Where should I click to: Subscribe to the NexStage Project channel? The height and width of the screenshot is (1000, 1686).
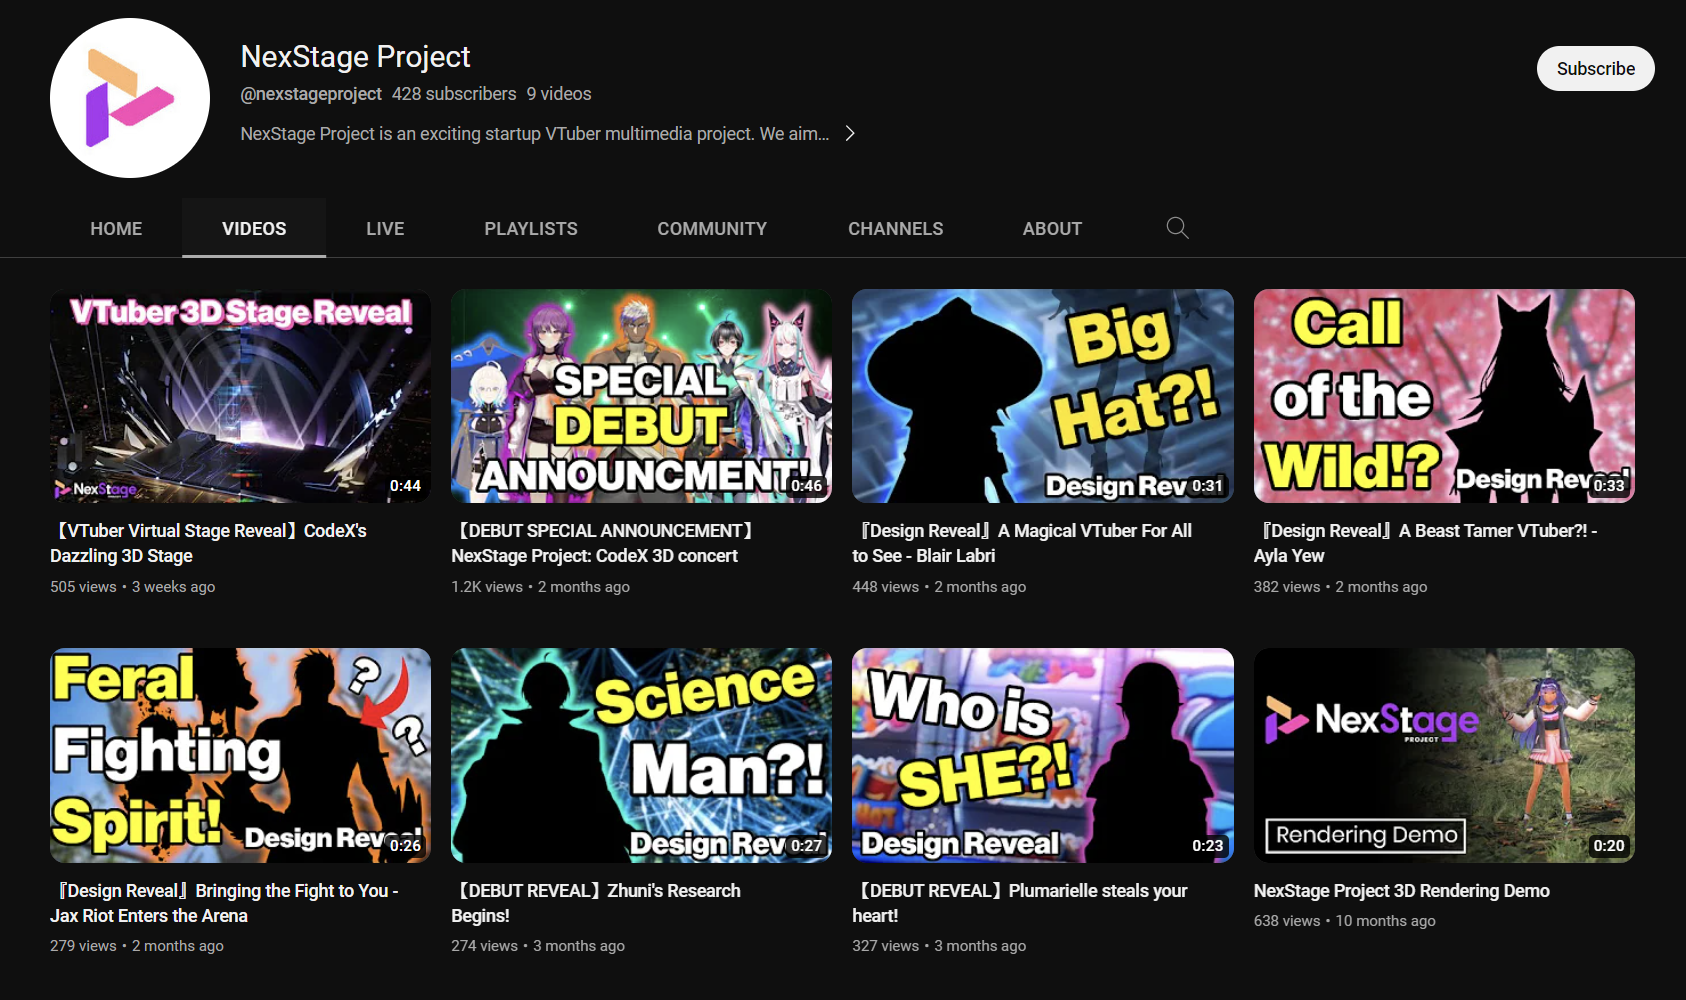coord(1595,68)
